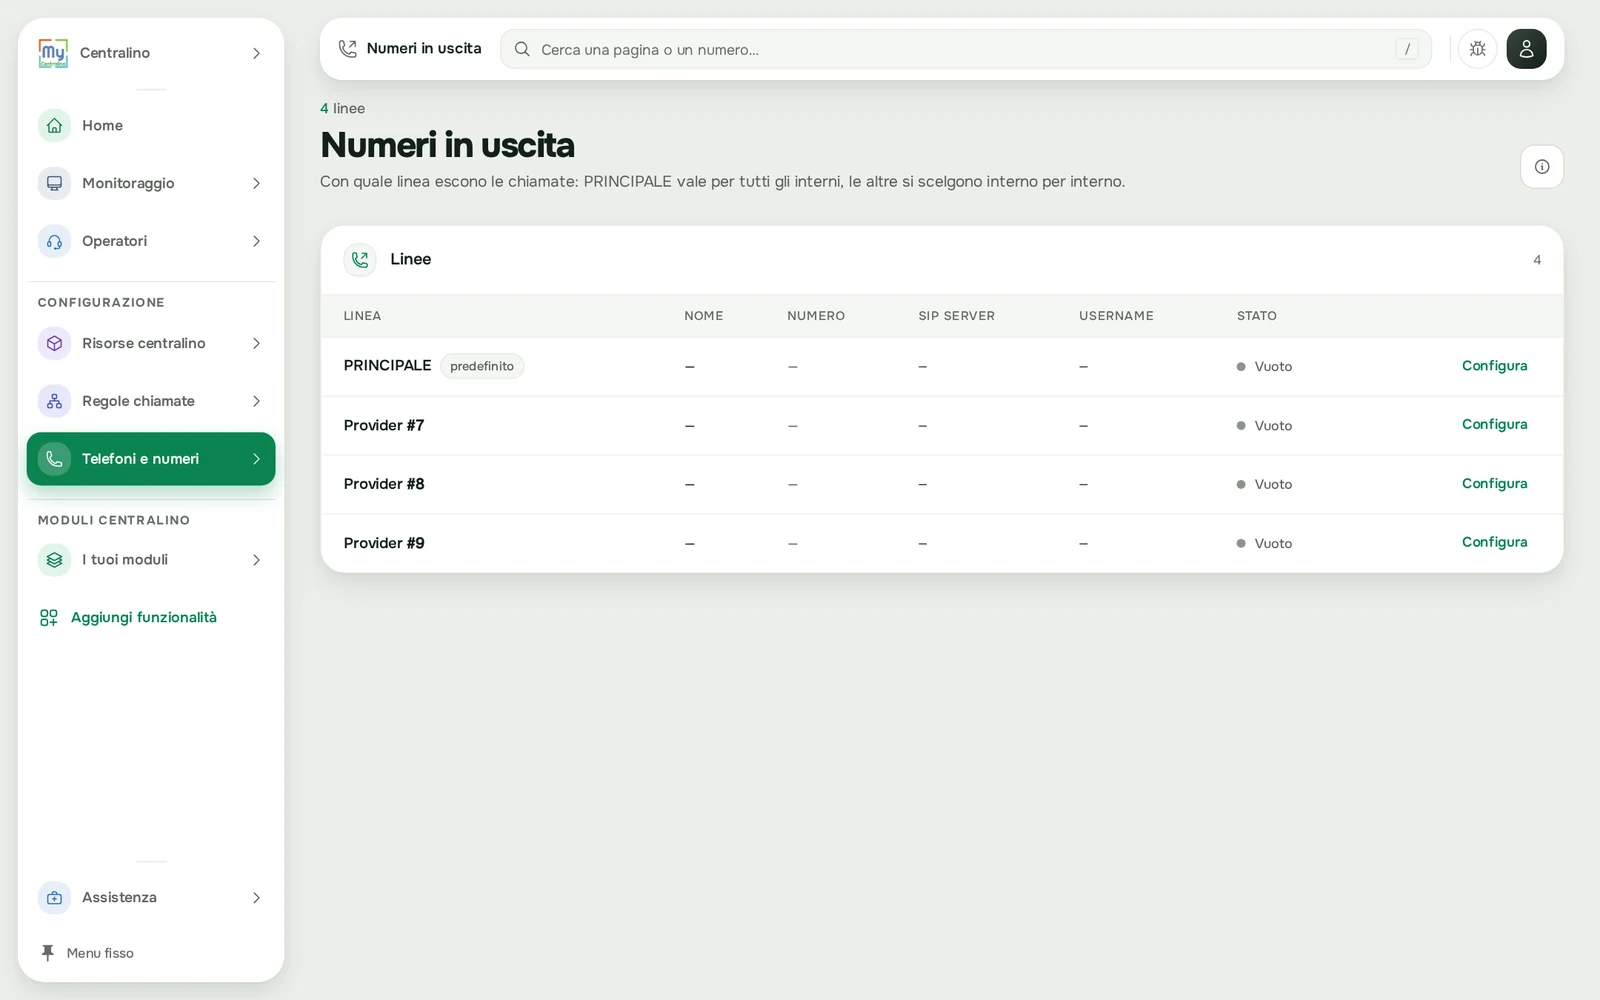The image size is (1600, 1000).
Task: Click the Risorse centralino cube icon
Action: pos(54,344)
